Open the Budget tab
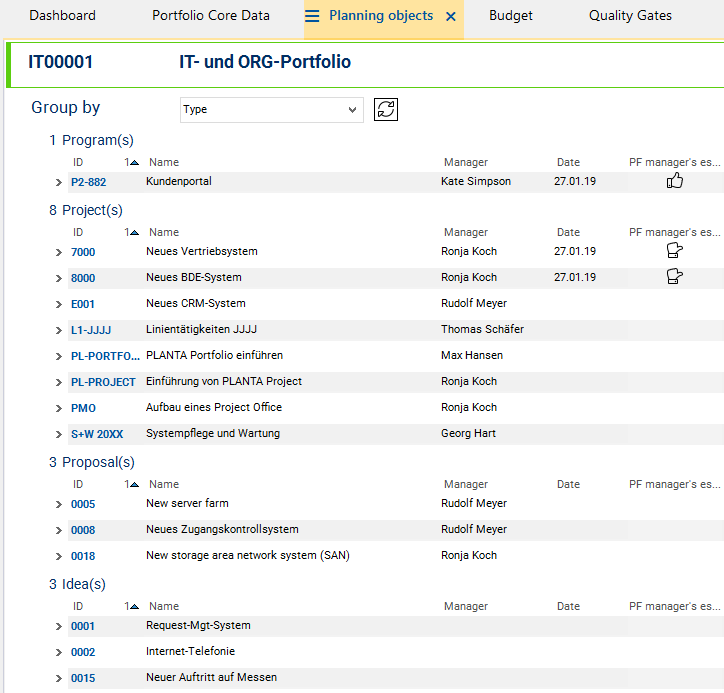724x693 pixels. [511, 16]
